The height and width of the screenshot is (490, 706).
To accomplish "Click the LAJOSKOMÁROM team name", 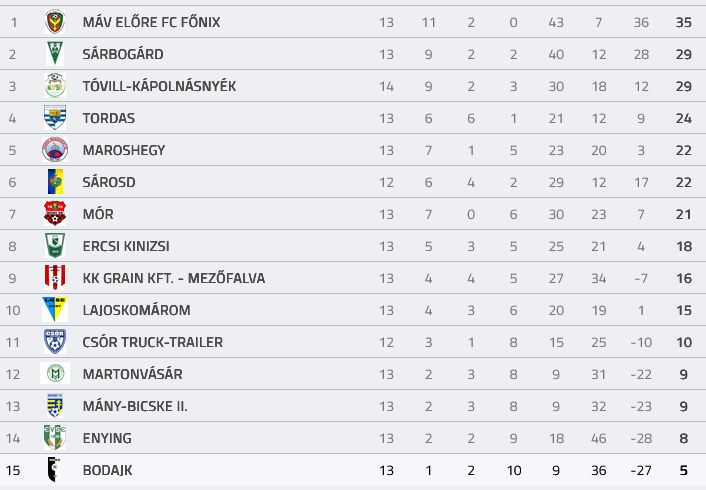I will 136,310.
